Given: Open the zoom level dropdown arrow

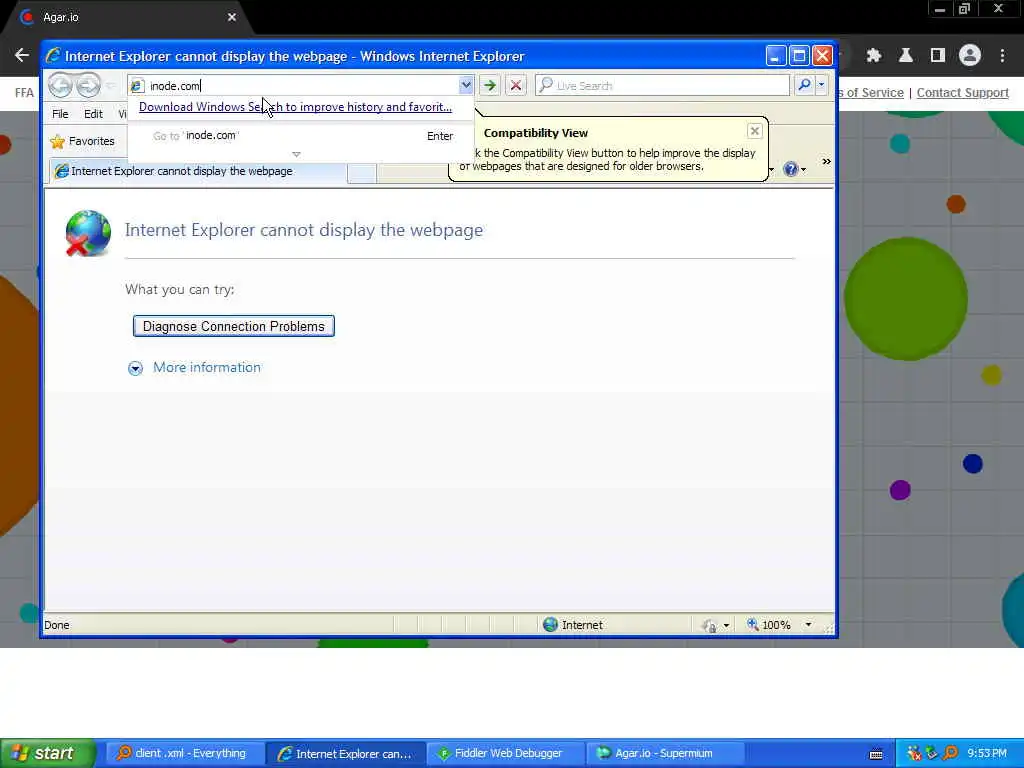Looking at the screenshot, I should [x=808, y=625].
